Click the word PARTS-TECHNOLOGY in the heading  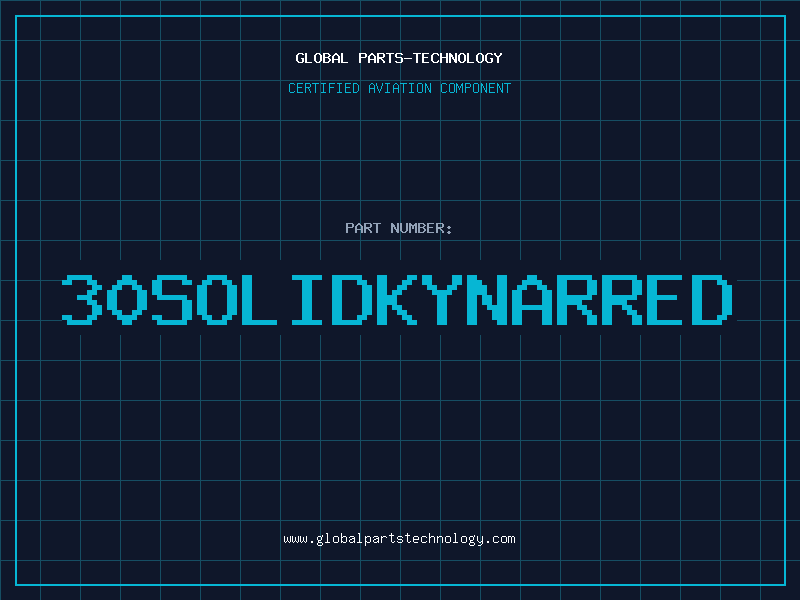pos(431,58)
